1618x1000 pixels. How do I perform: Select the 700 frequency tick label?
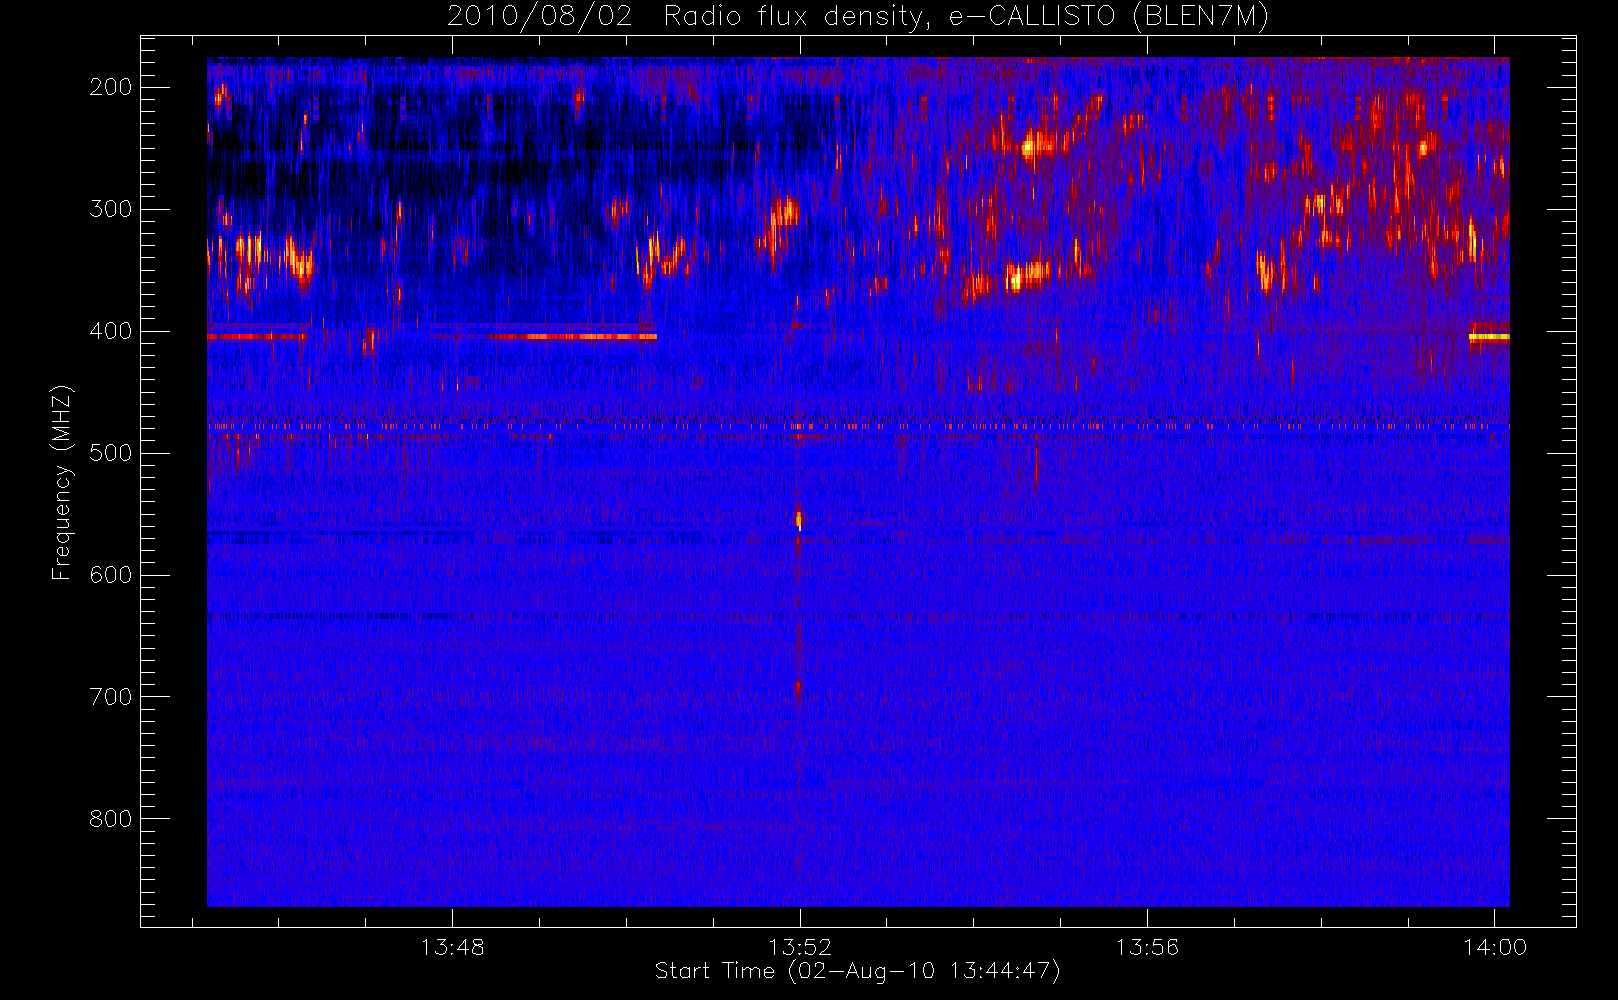coord(111,697)
